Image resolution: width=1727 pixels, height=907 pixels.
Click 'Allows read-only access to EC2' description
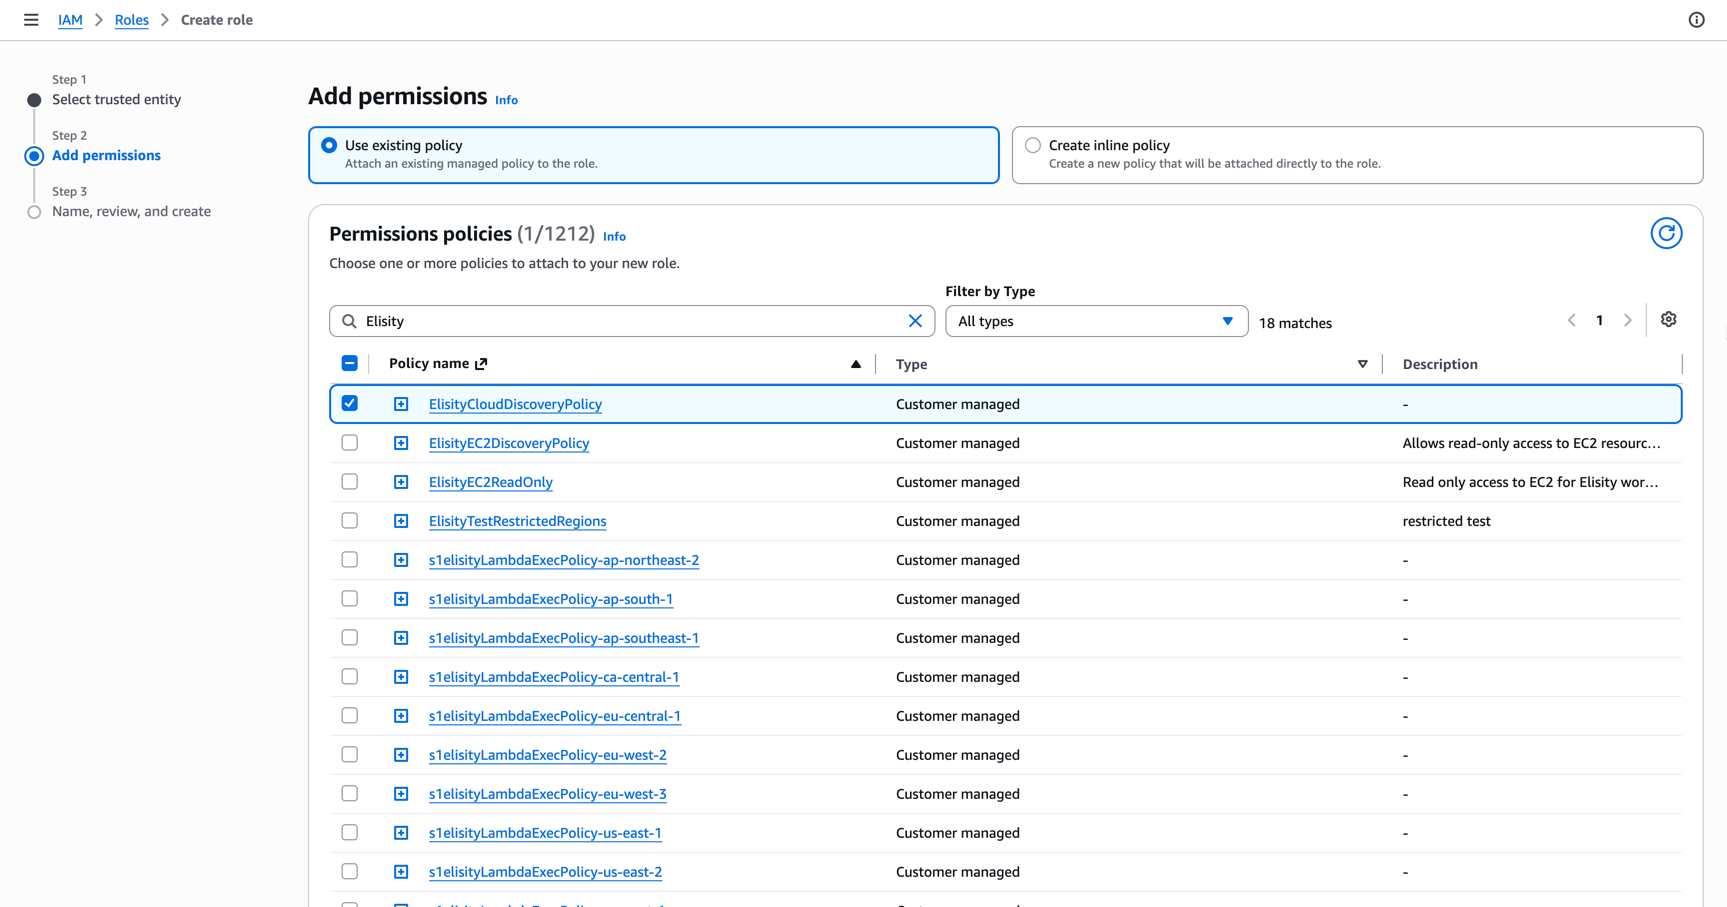[1531, 443]
